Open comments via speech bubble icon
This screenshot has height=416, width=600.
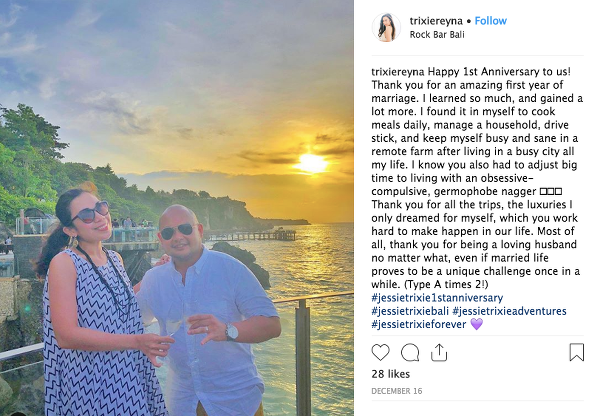(410, 352)
